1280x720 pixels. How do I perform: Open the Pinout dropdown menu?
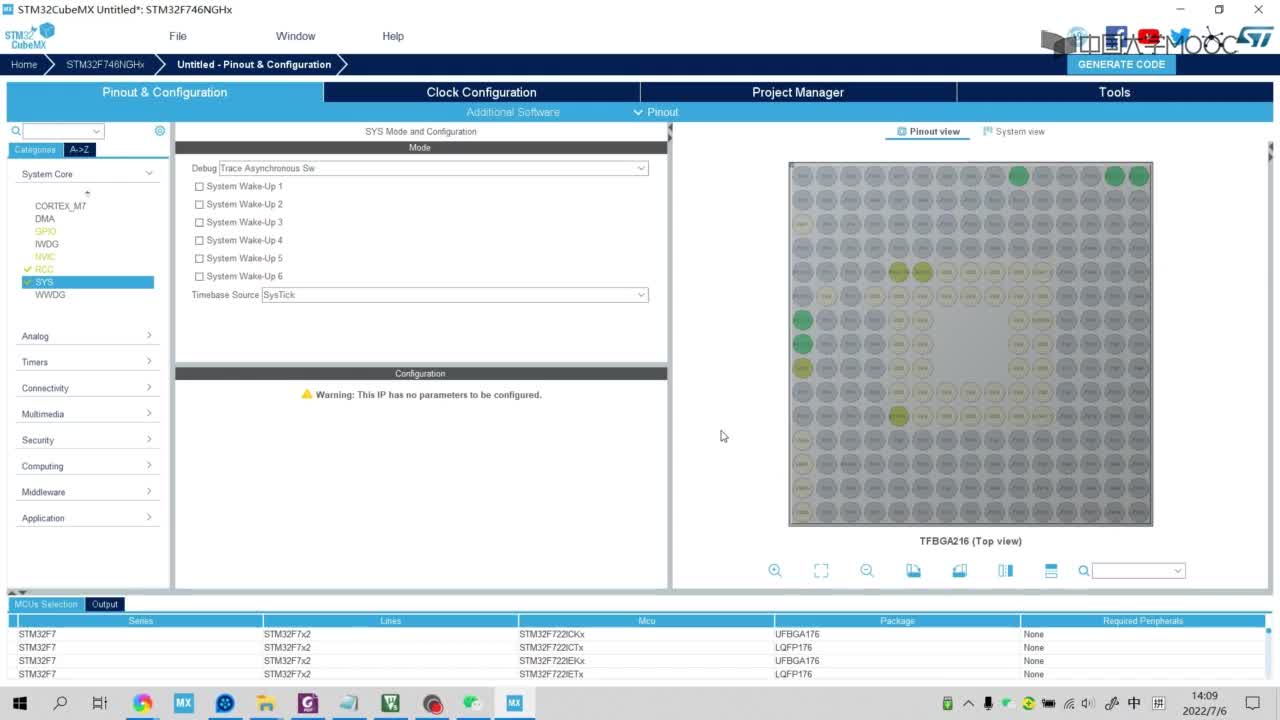click(x=656, y=112)
